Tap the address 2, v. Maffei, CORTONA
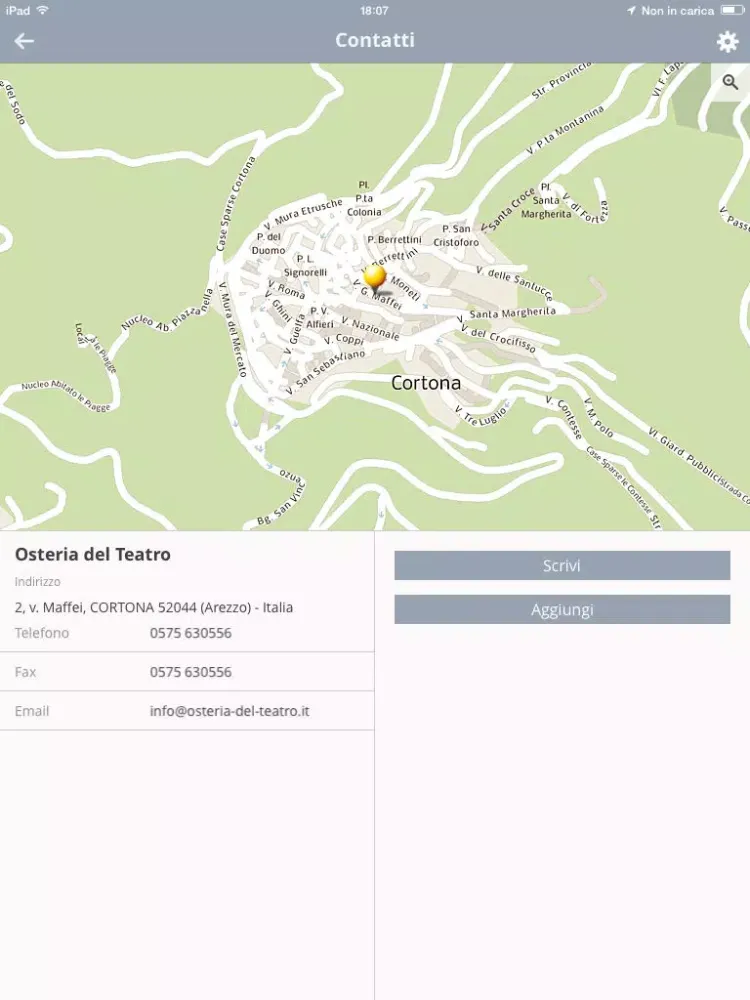 coord(154,607)
